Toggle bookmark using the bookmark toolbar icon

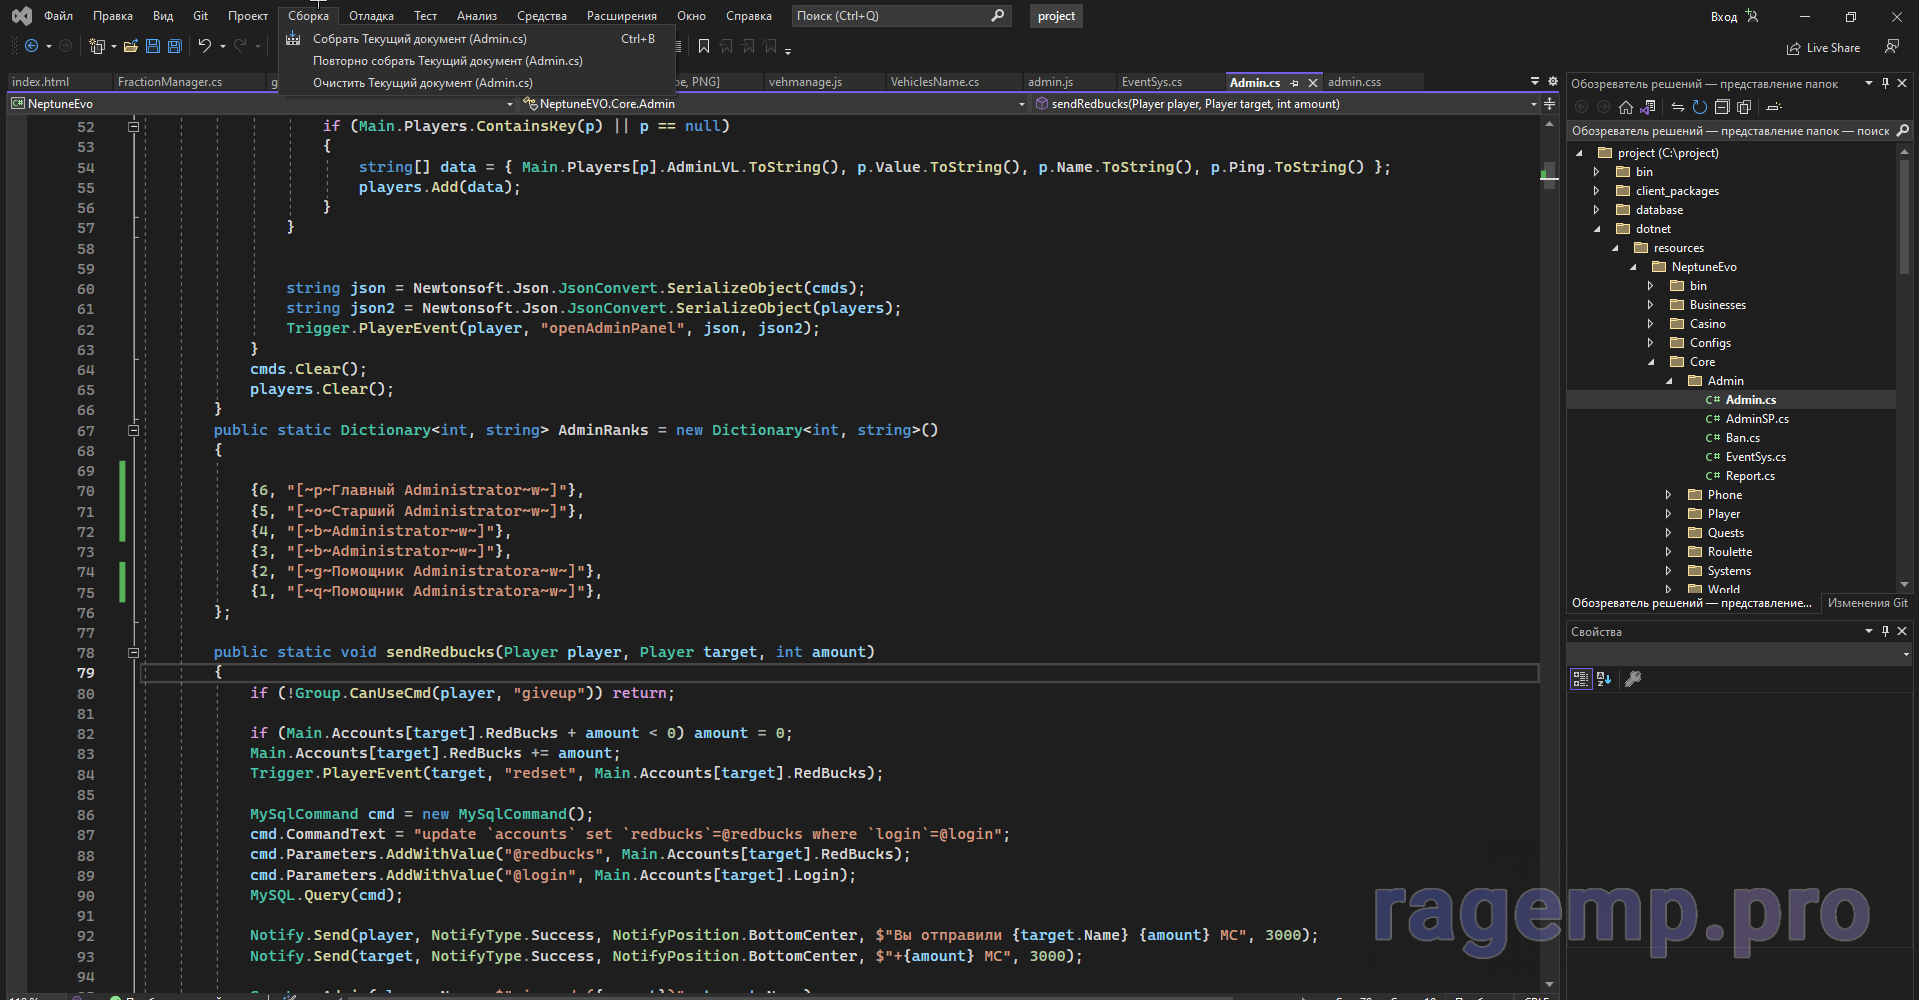(x=704, y=46)
